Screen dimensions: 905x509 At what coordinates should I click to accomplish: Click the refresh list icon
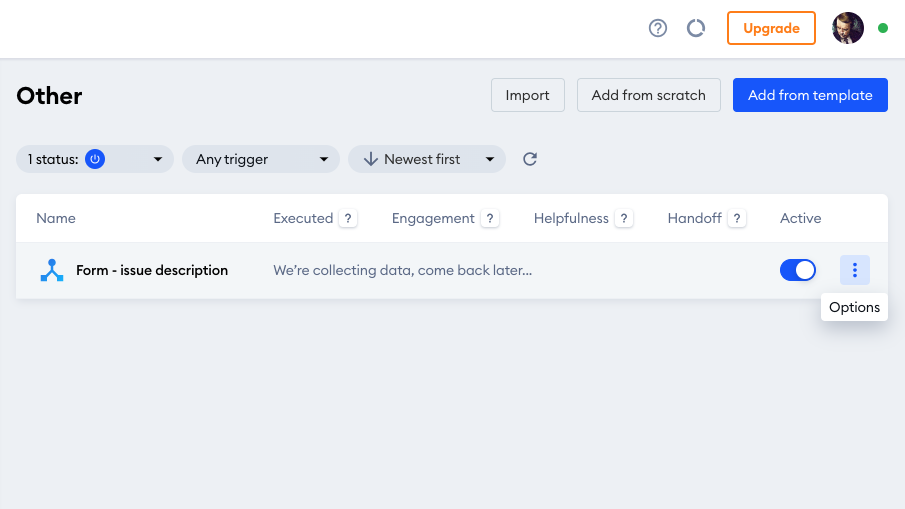(530, 159)
